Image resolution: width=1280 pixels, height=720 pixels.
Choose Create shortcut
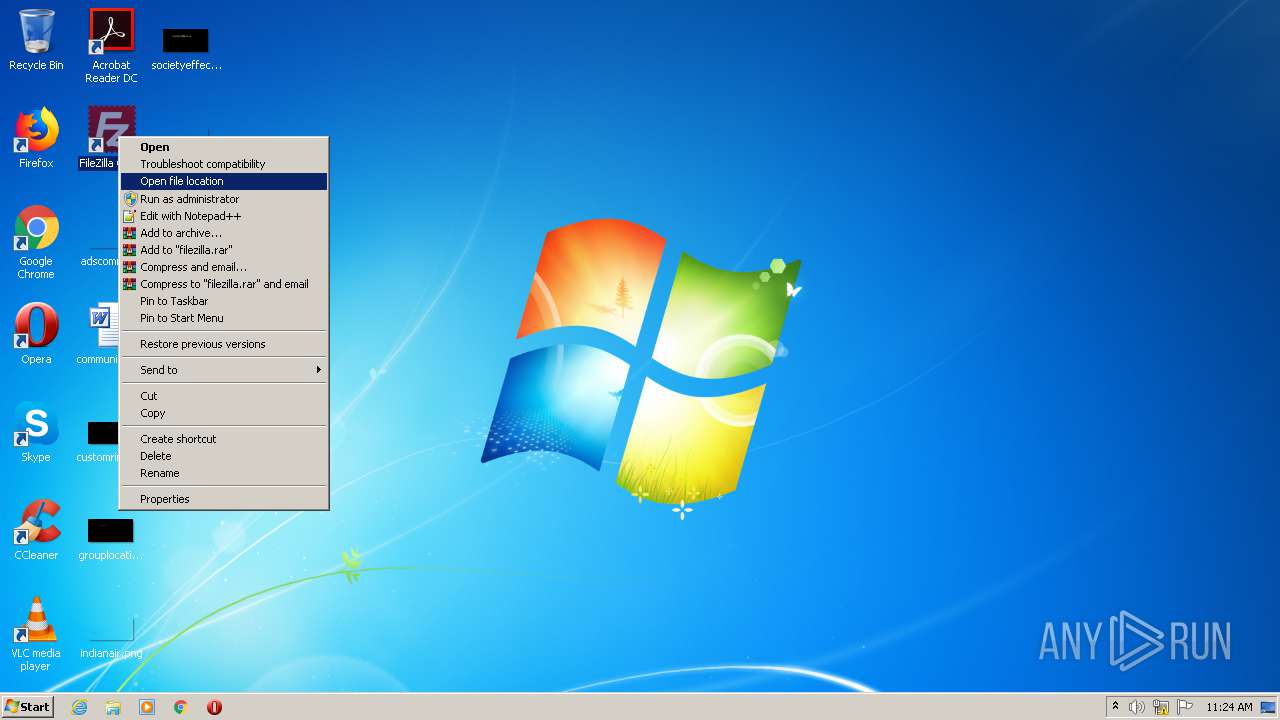coord(224,439)
